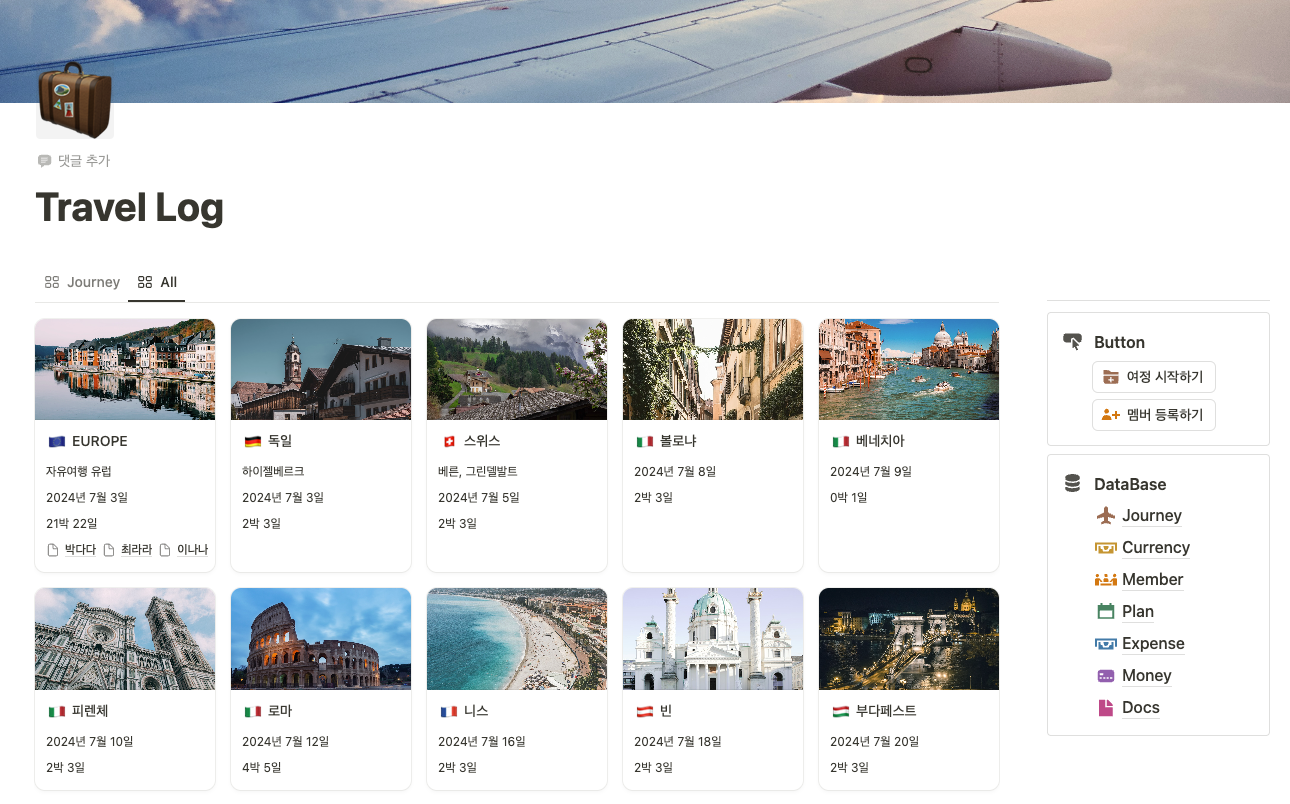Open the Journey database link
Screen dimensions: 1290x804
[x=1152, y=516]
